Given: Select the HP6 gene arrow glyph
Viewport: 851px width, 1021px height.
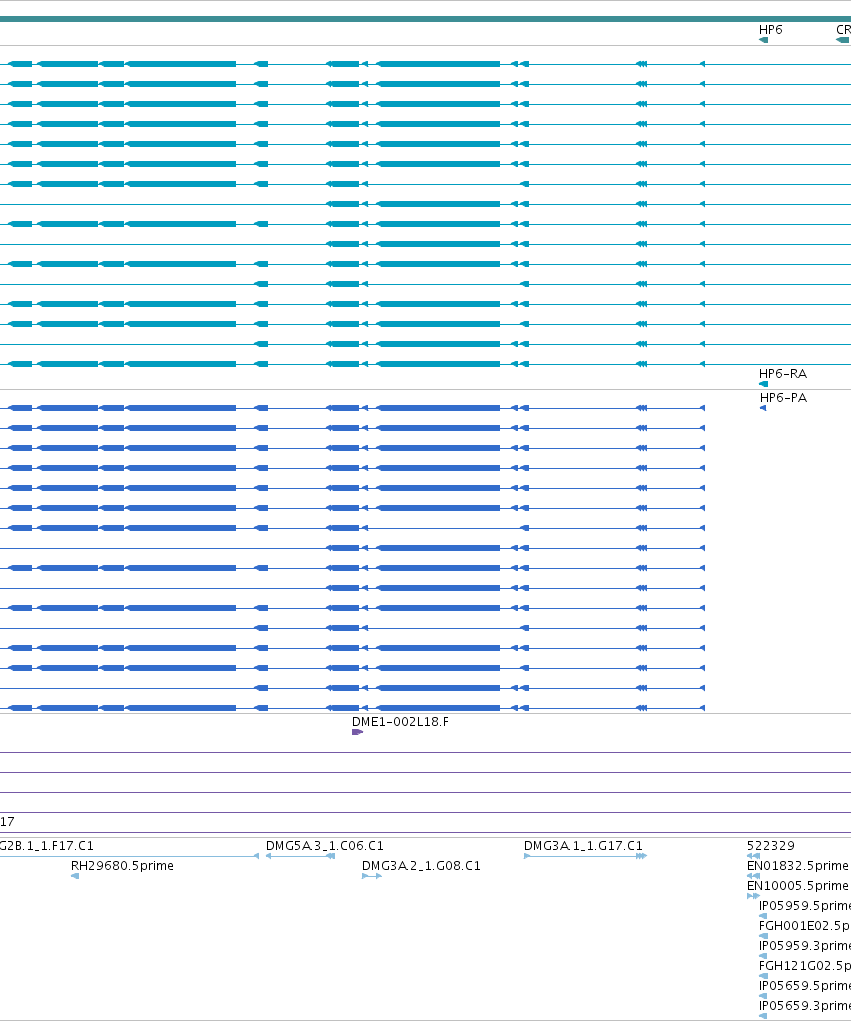Looking at the screenshot, I should point(764,40).
